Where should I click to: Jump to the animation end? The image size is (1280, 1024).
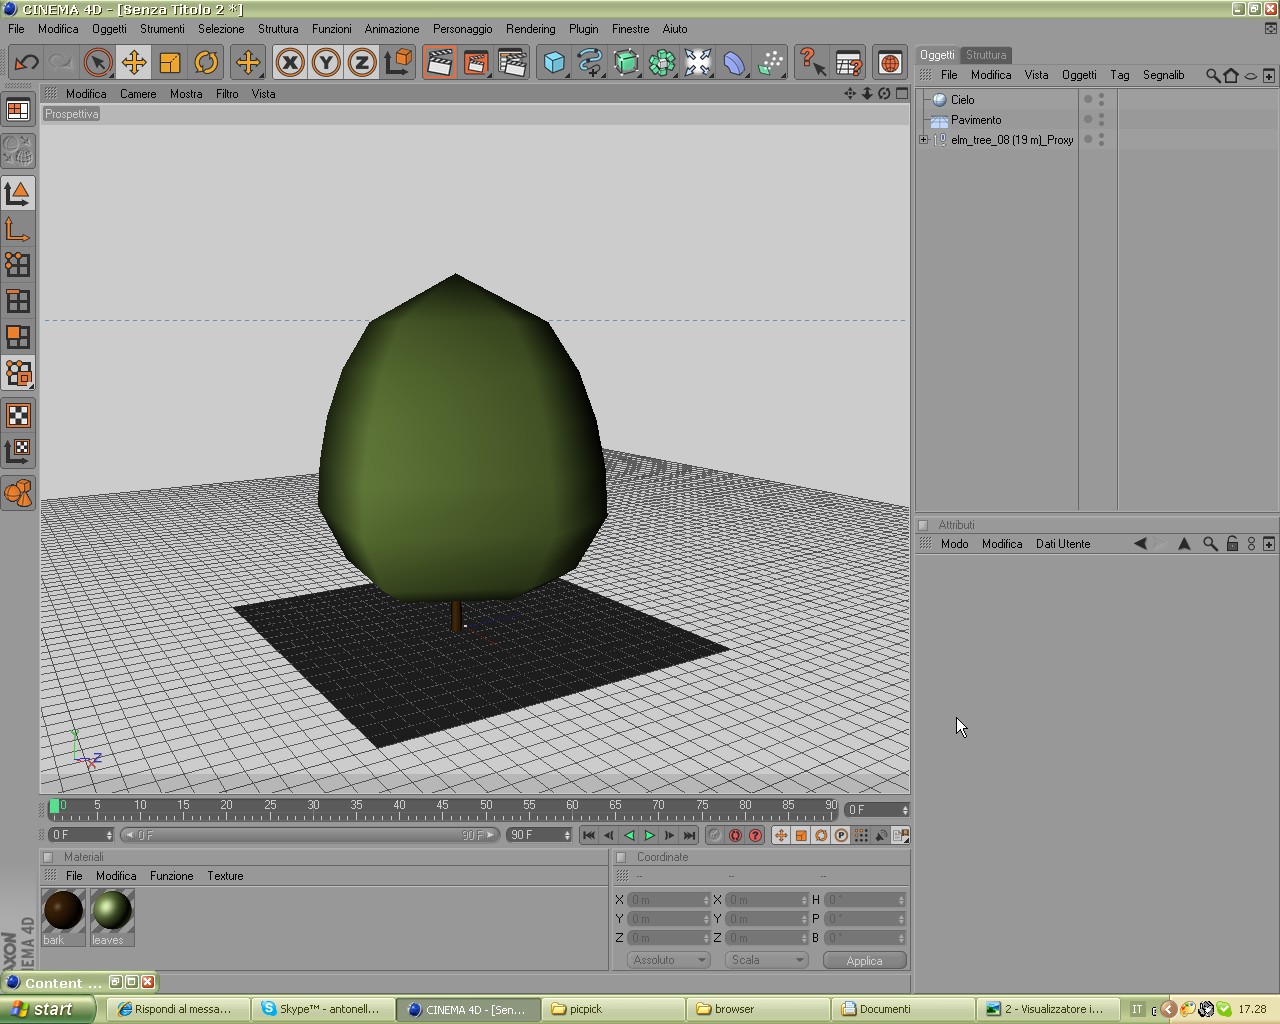(x=689, y=835)
